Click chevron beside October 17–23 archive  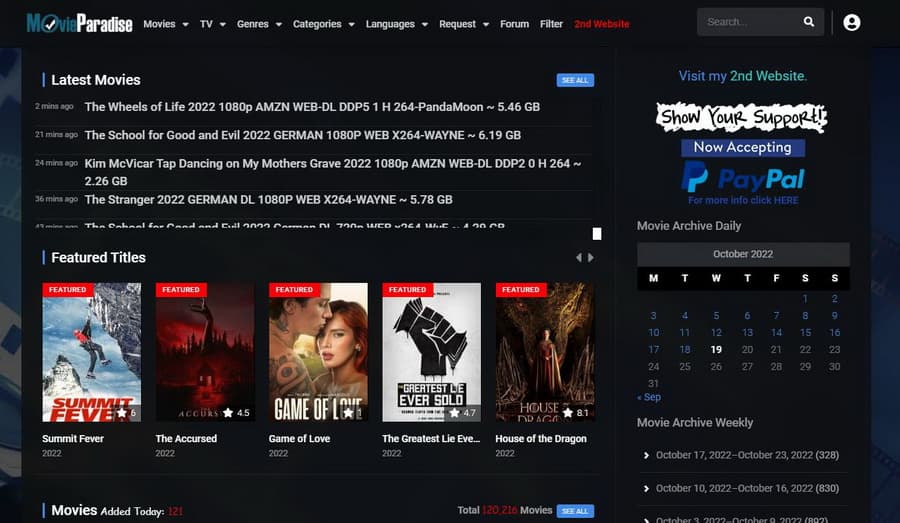(646, 455)
